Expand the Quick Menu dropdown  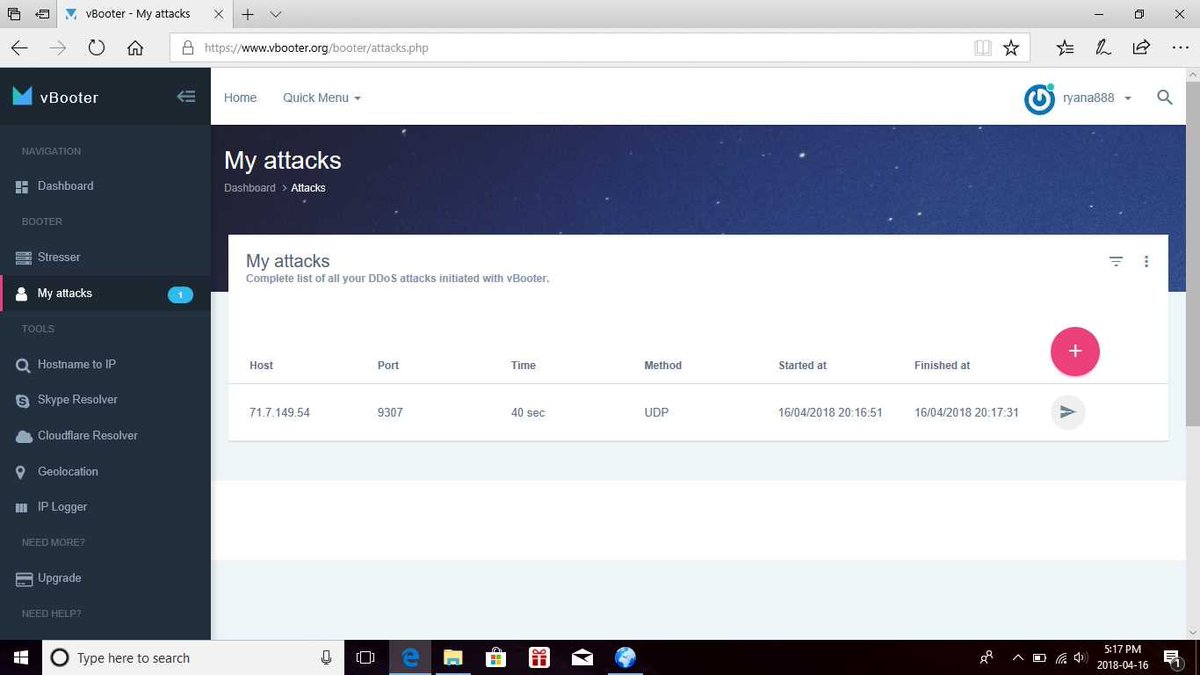[321, 98]
